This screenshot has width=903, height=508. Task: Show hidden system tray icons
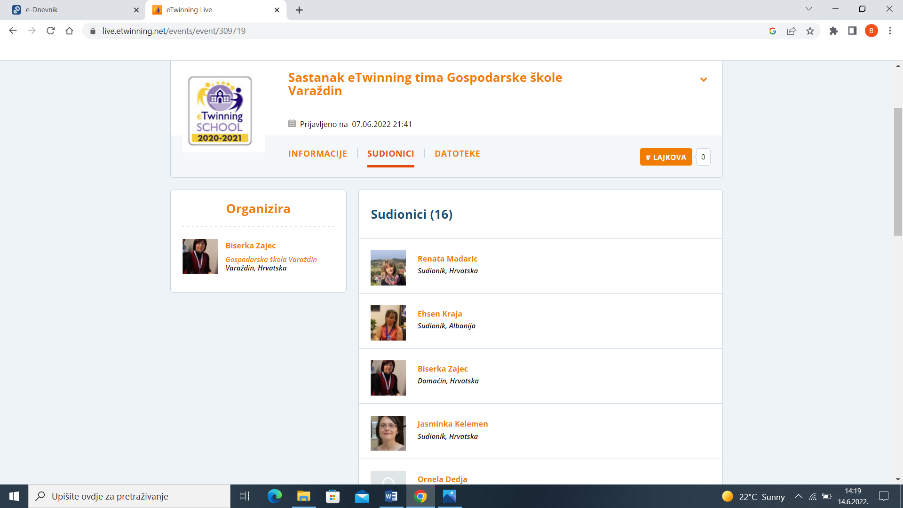pyautogui.click(x=798, y=496)
